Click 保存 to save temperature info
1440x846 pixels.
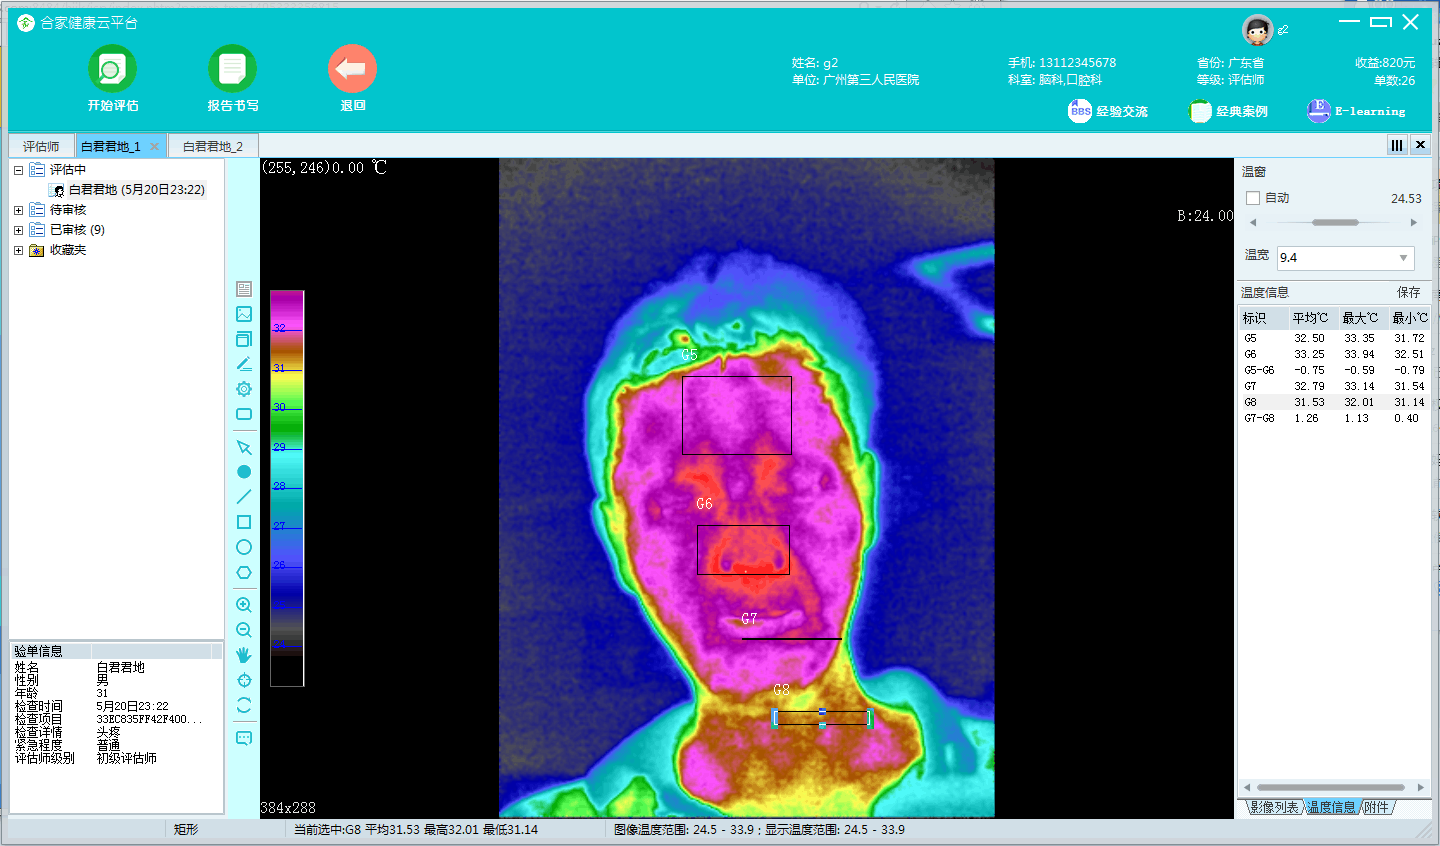(1408, 292)
